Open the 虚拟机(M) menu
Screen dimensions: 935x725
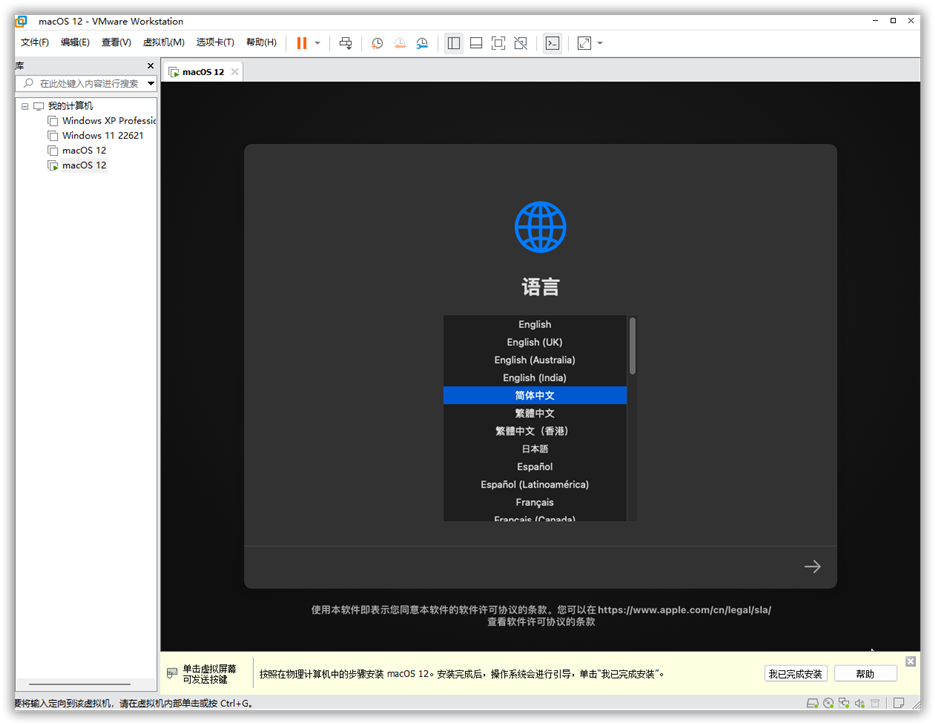tap(164, 42)
